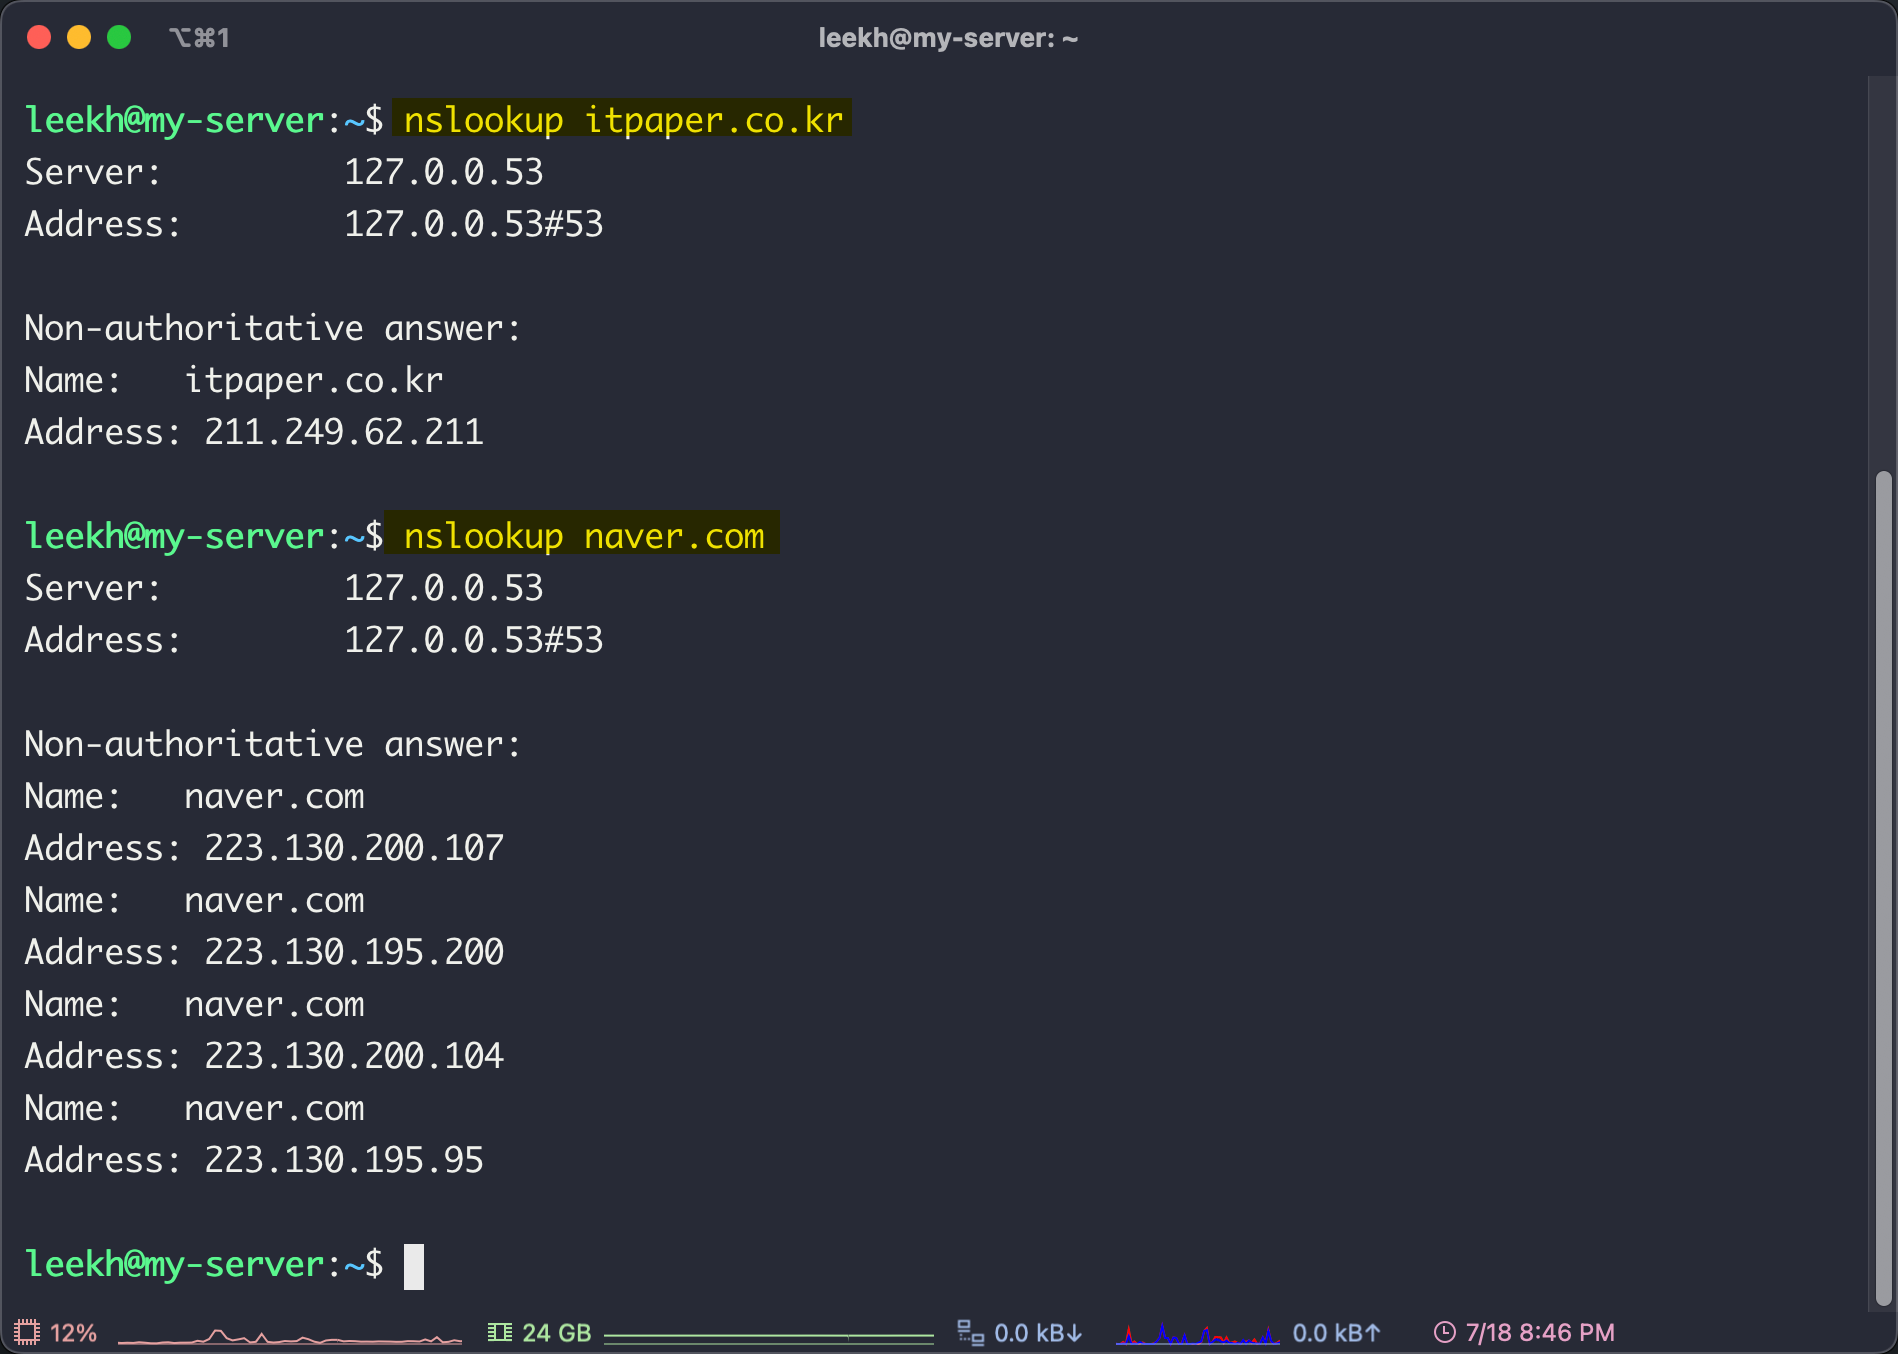Viewport: 1898px width, 1354px height.
Task: Click the clock icon beside 7/18 8:46 PM
Action: coord(1444,1332)
